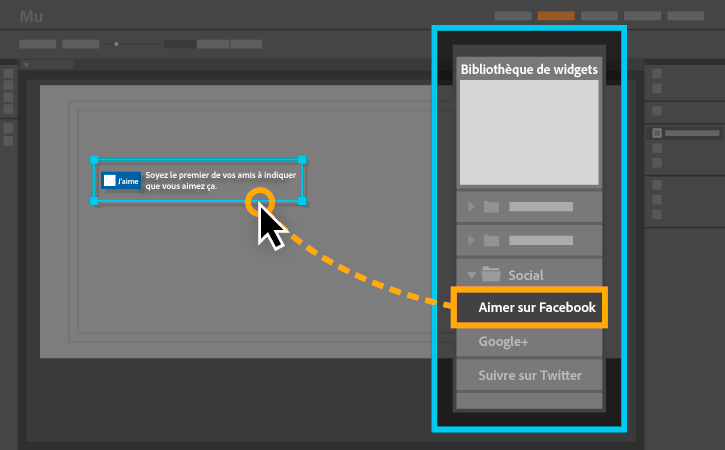The height and width of the screenshot is (450, 725).
Task: Select the Suivre sur Twitter widget
Action: [x=529, y=375]
